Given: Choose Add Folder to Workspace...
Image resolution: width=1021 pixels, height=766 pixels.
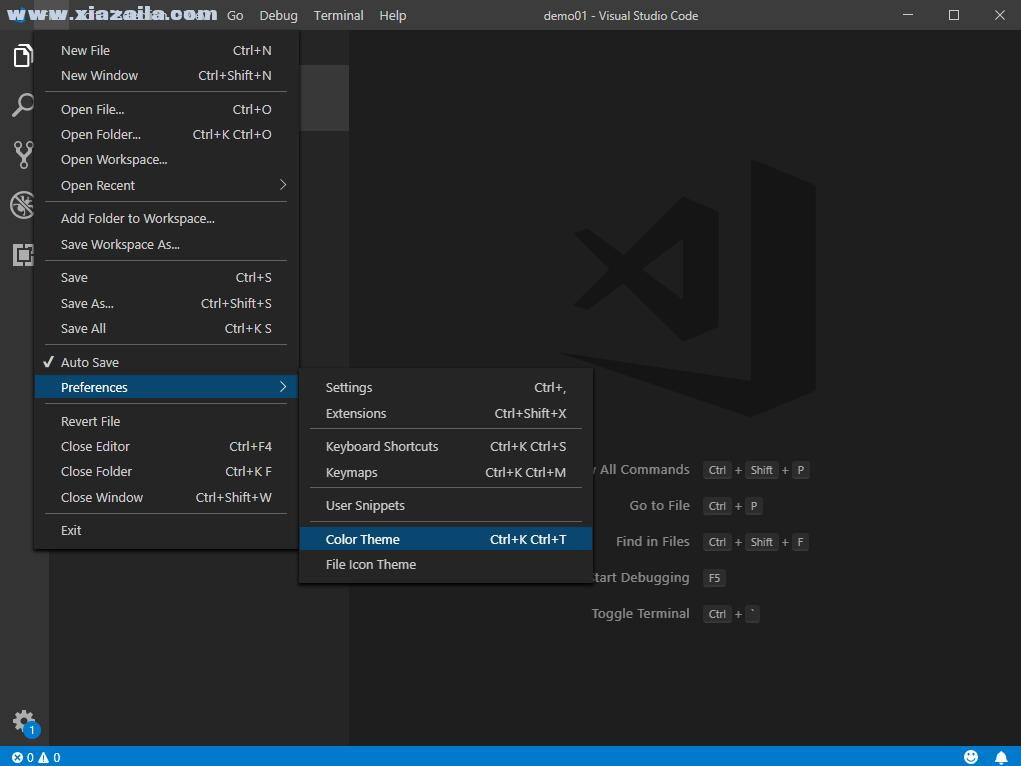Looking at the screenshot, I should [166, 218].
